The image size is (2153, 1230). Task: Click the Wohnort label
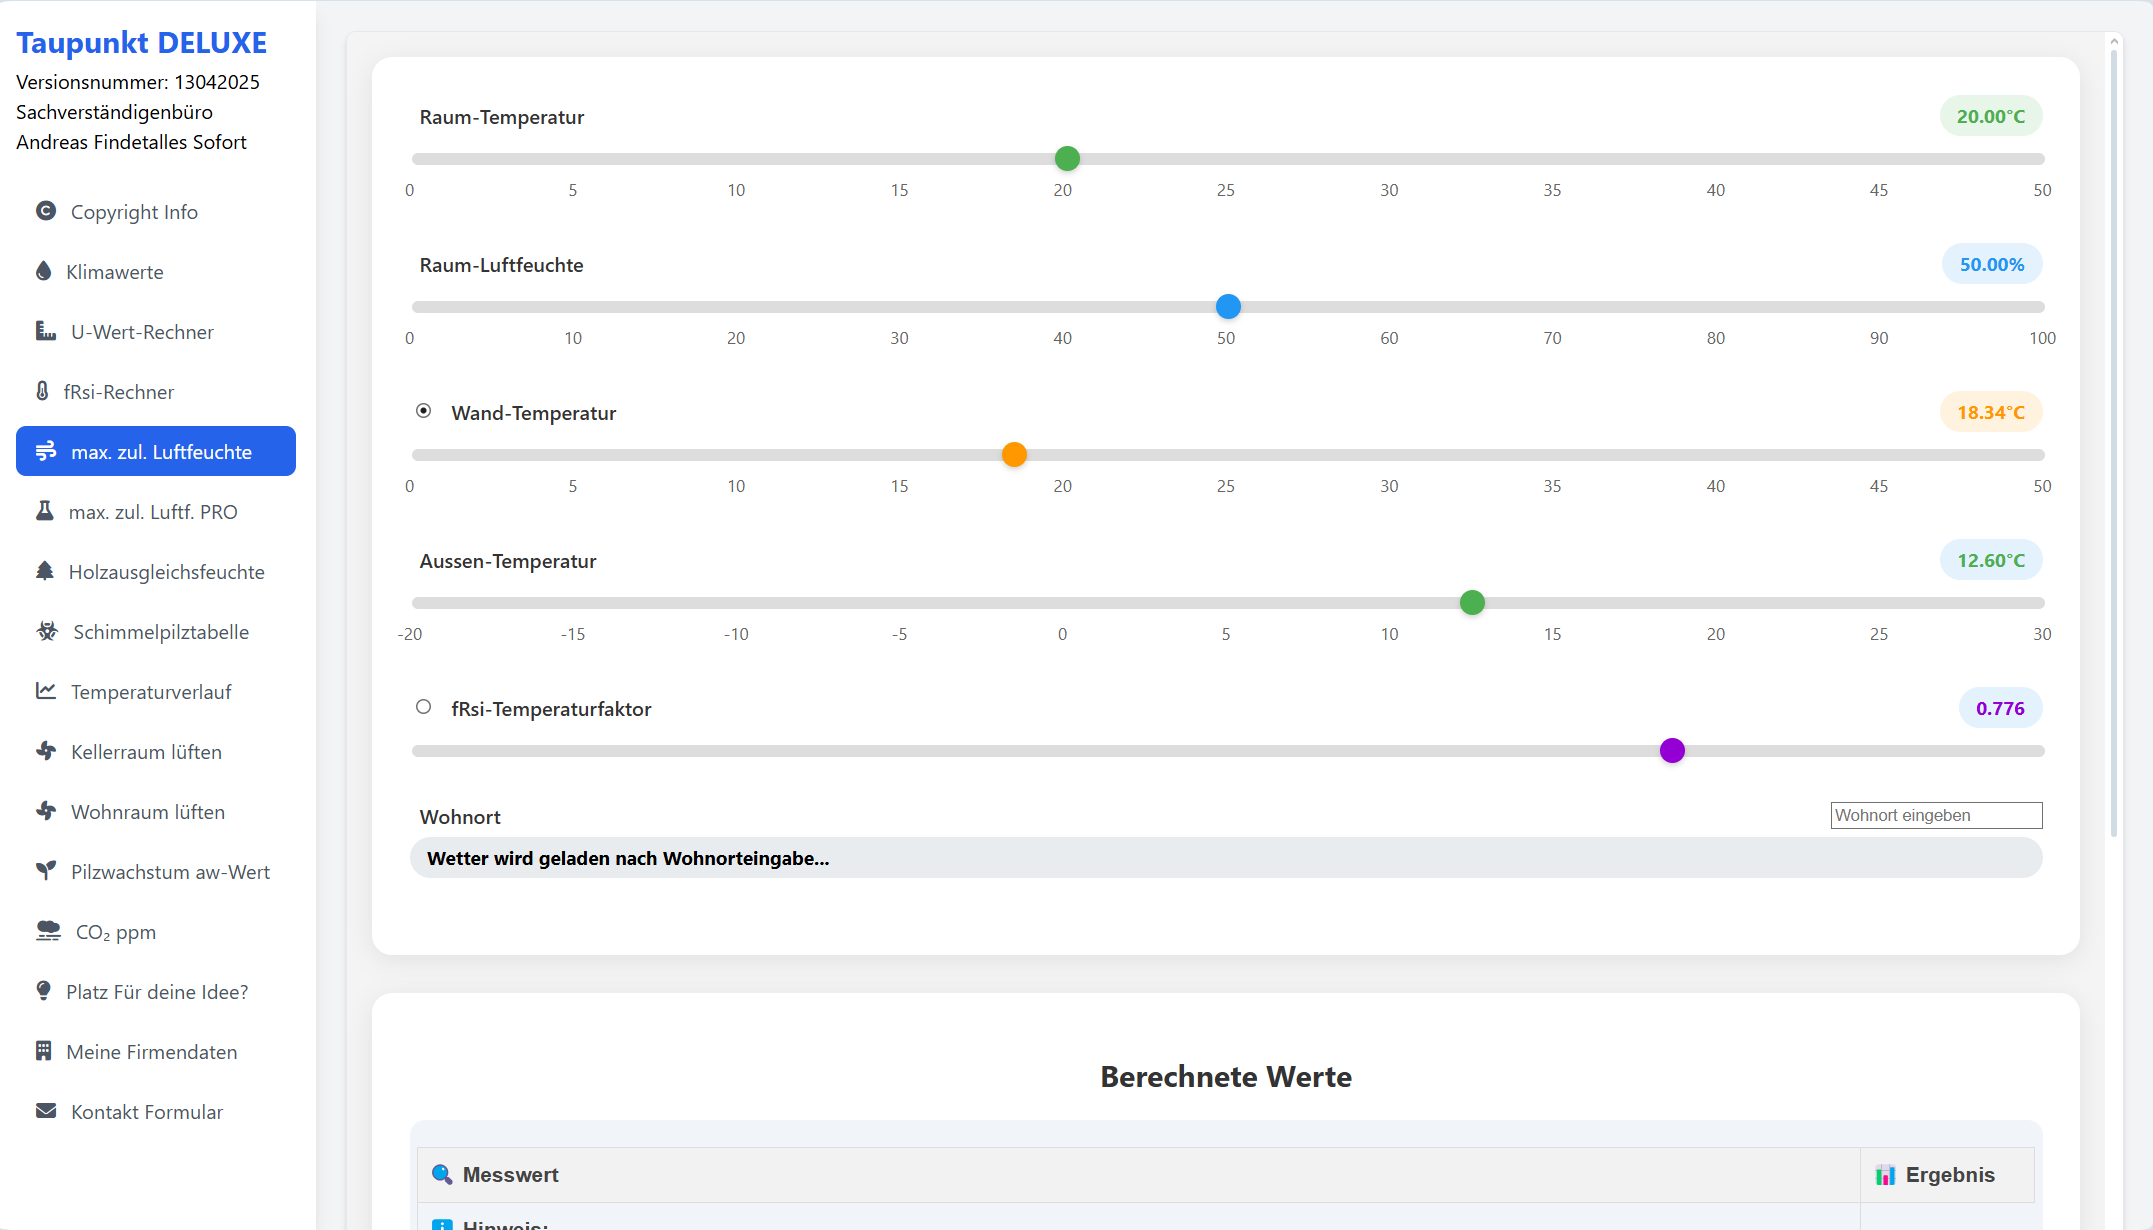click(x=460, y=817)
